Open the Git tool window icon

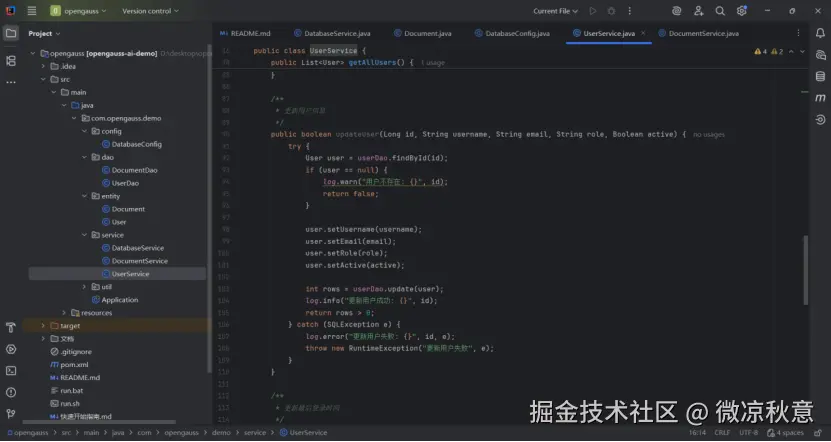11,413
